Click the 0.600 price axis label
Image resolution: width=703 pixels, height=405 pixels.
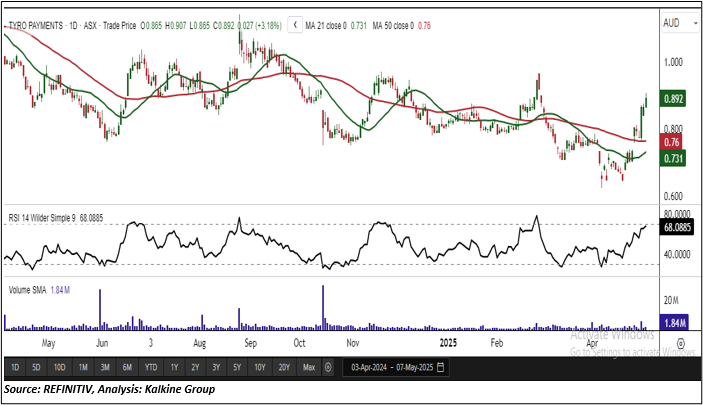pos(673,196)
